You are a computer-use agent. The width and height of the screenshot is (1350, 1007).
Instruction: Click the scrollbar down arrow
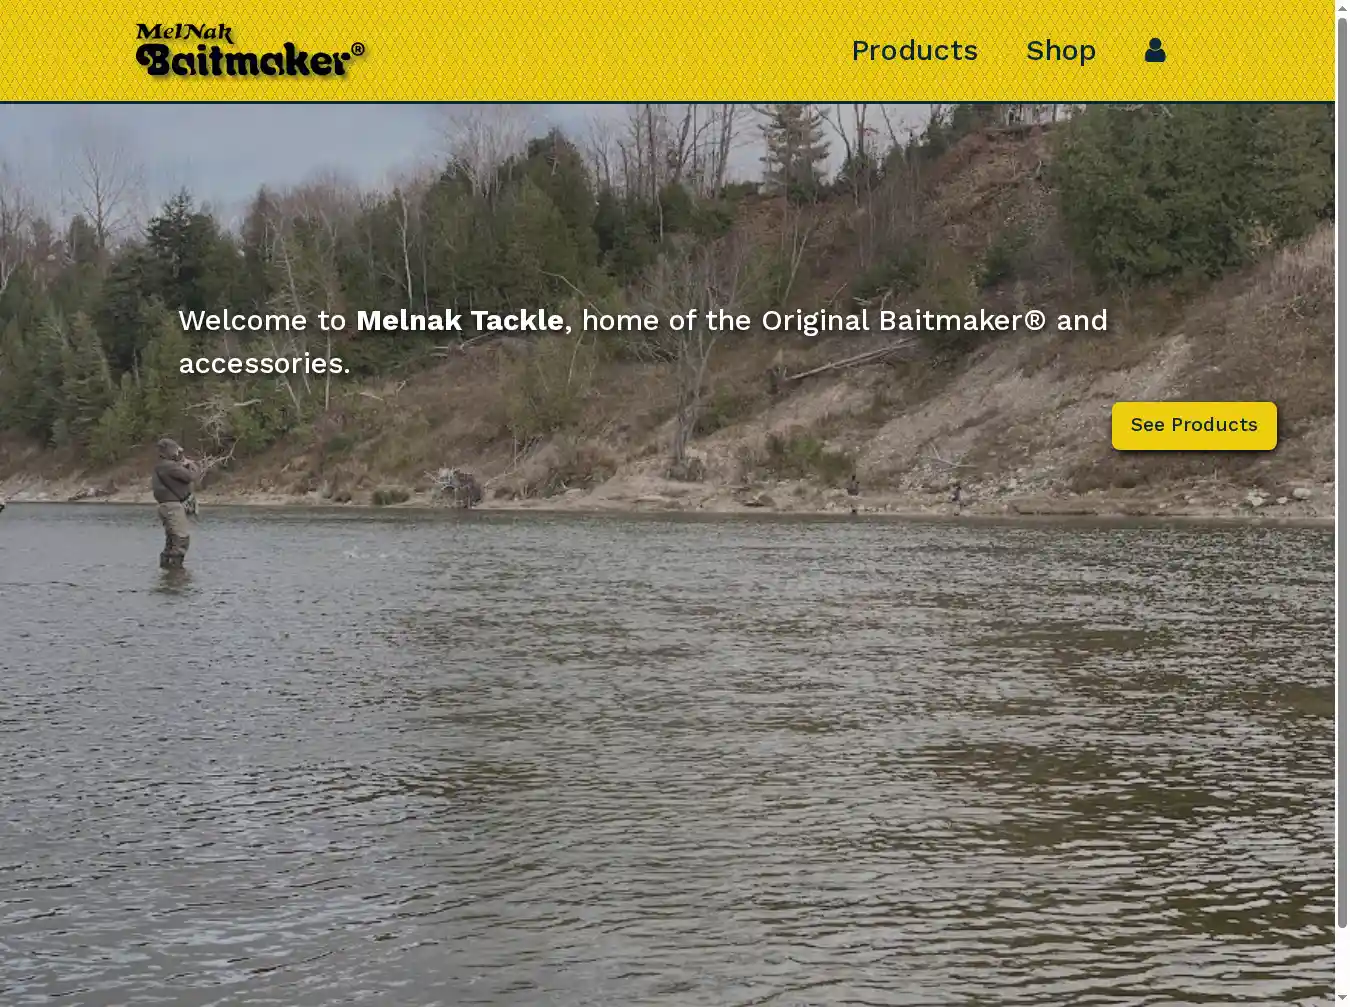point(1342,998)
